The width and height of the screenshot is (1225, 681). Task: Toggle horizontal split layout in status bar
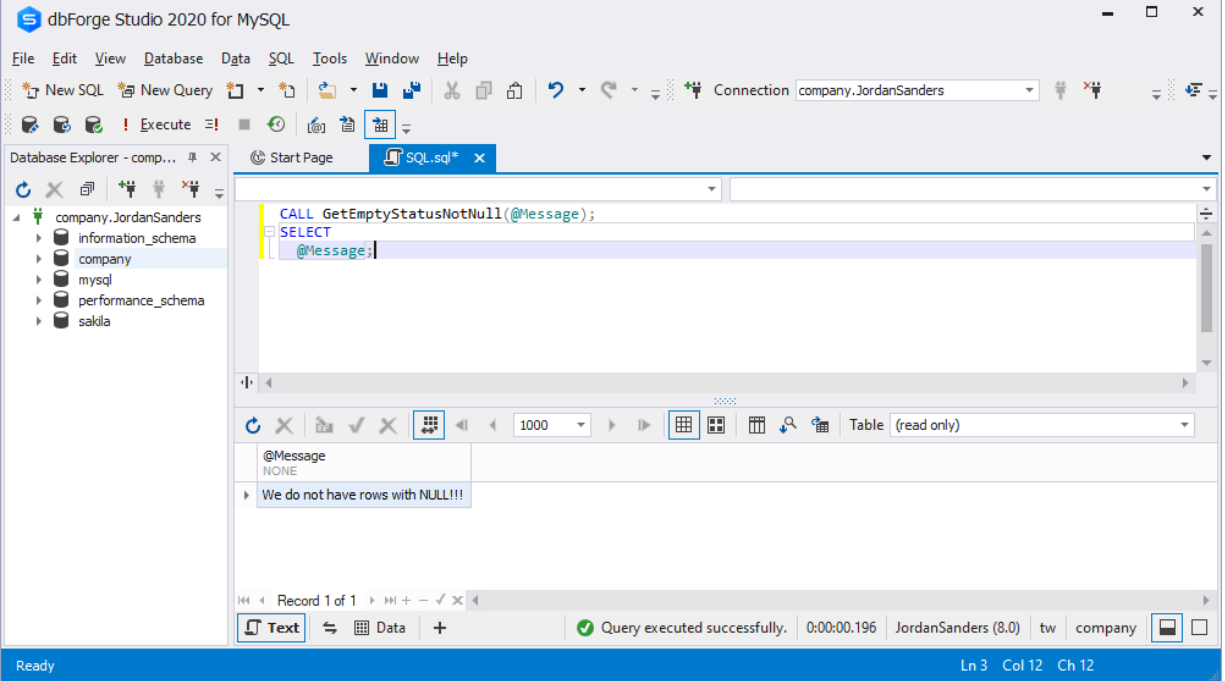(1167, 628)
